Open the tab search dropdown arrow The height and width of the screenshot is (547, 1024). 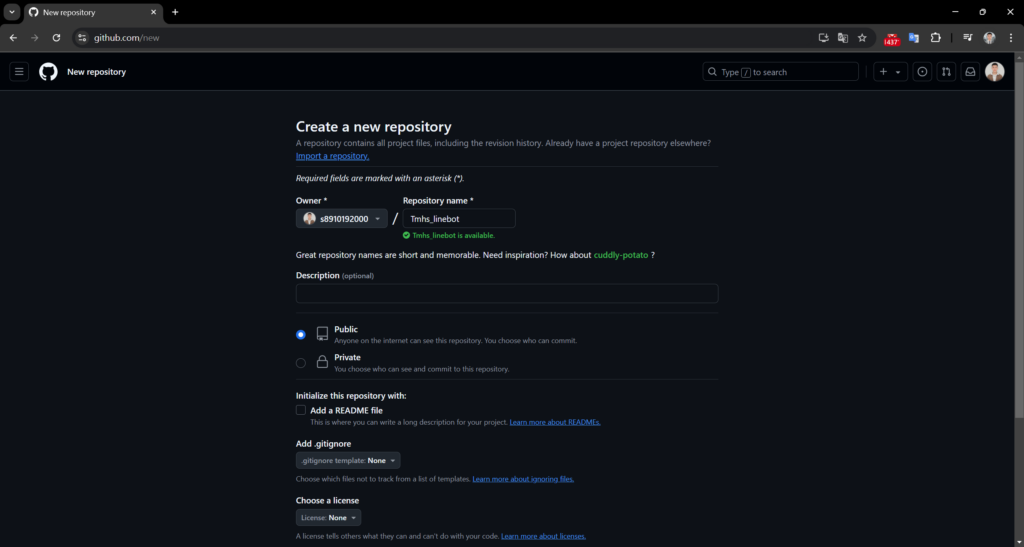click(x=12, y=12)
